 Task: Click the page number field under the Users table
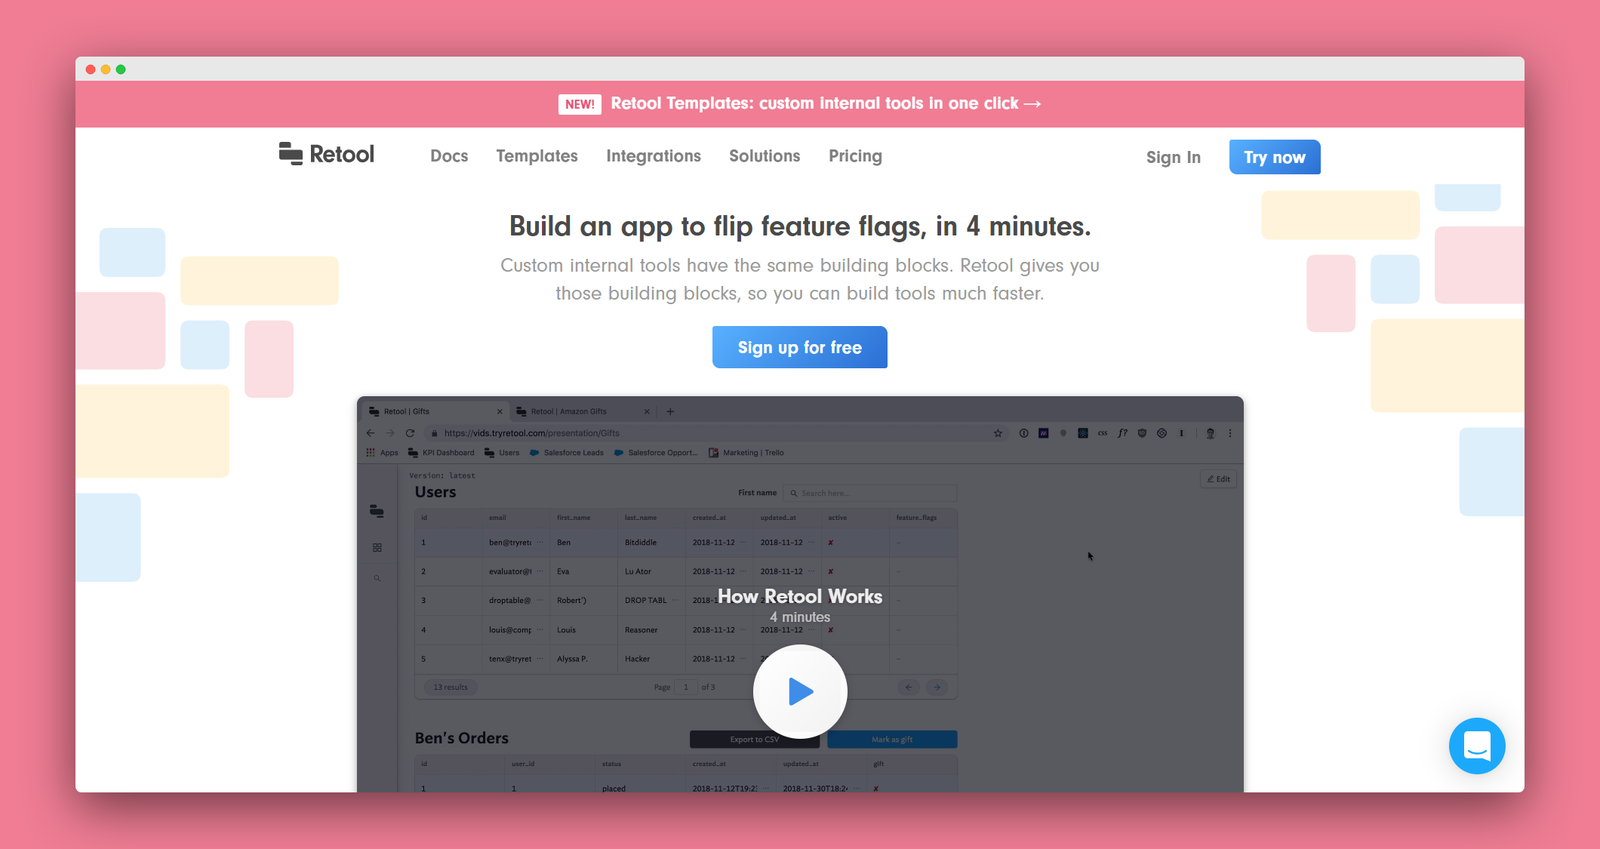click(686, 687)
